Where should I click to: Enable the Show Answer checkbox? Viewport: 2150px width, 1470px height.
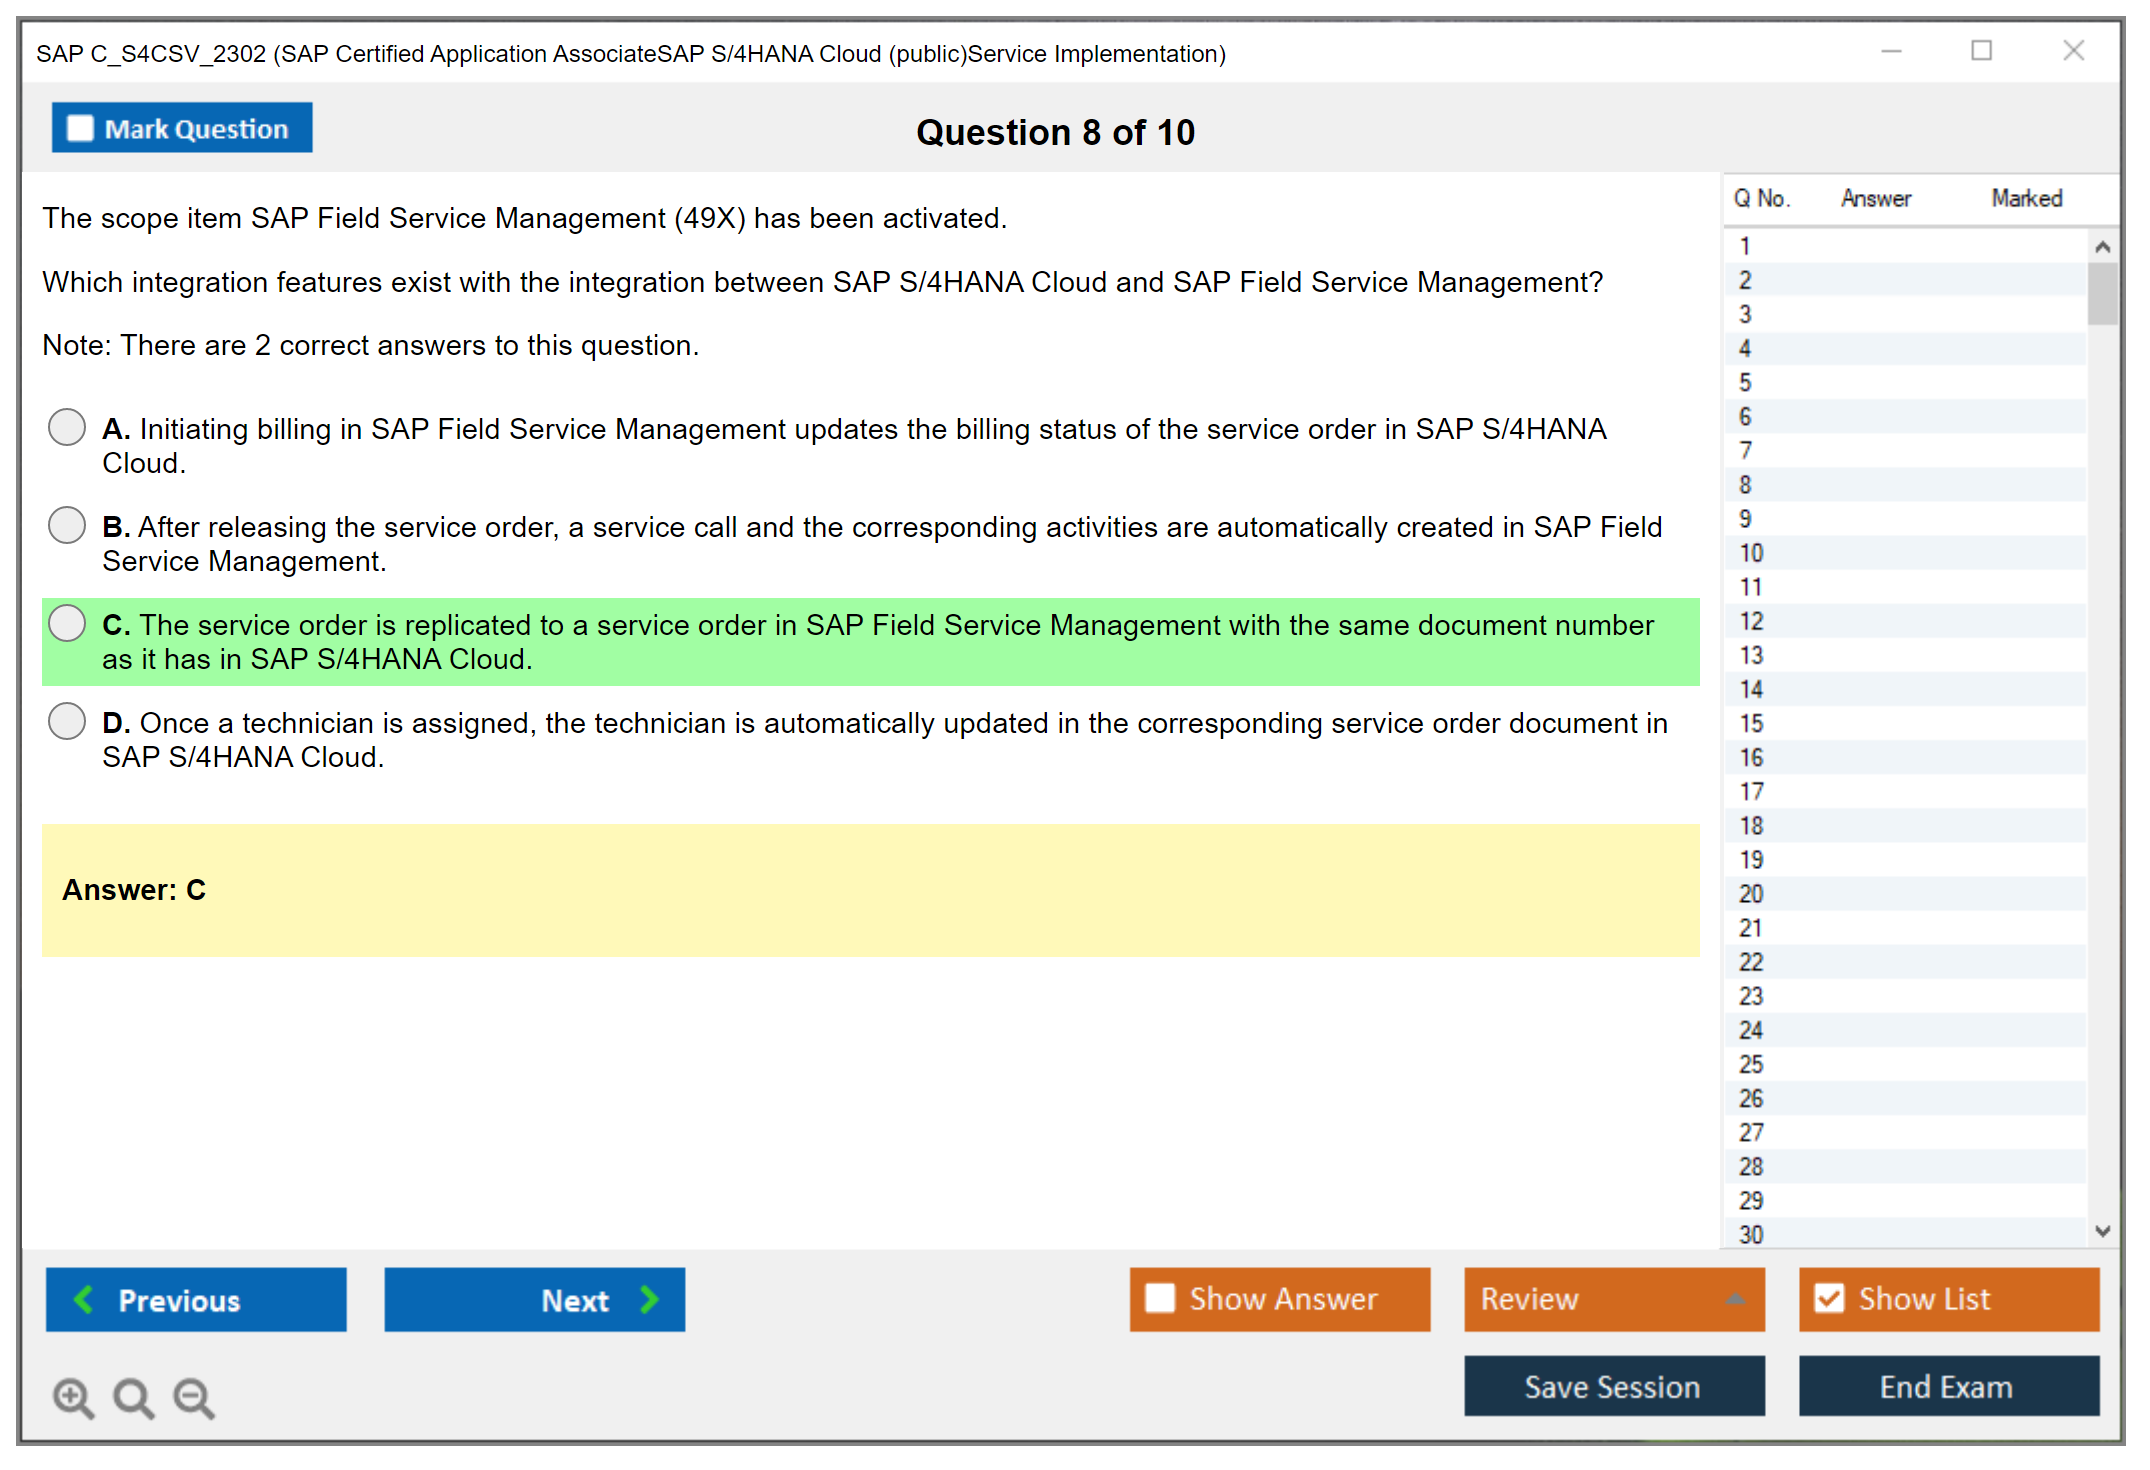(1160, 1298)
